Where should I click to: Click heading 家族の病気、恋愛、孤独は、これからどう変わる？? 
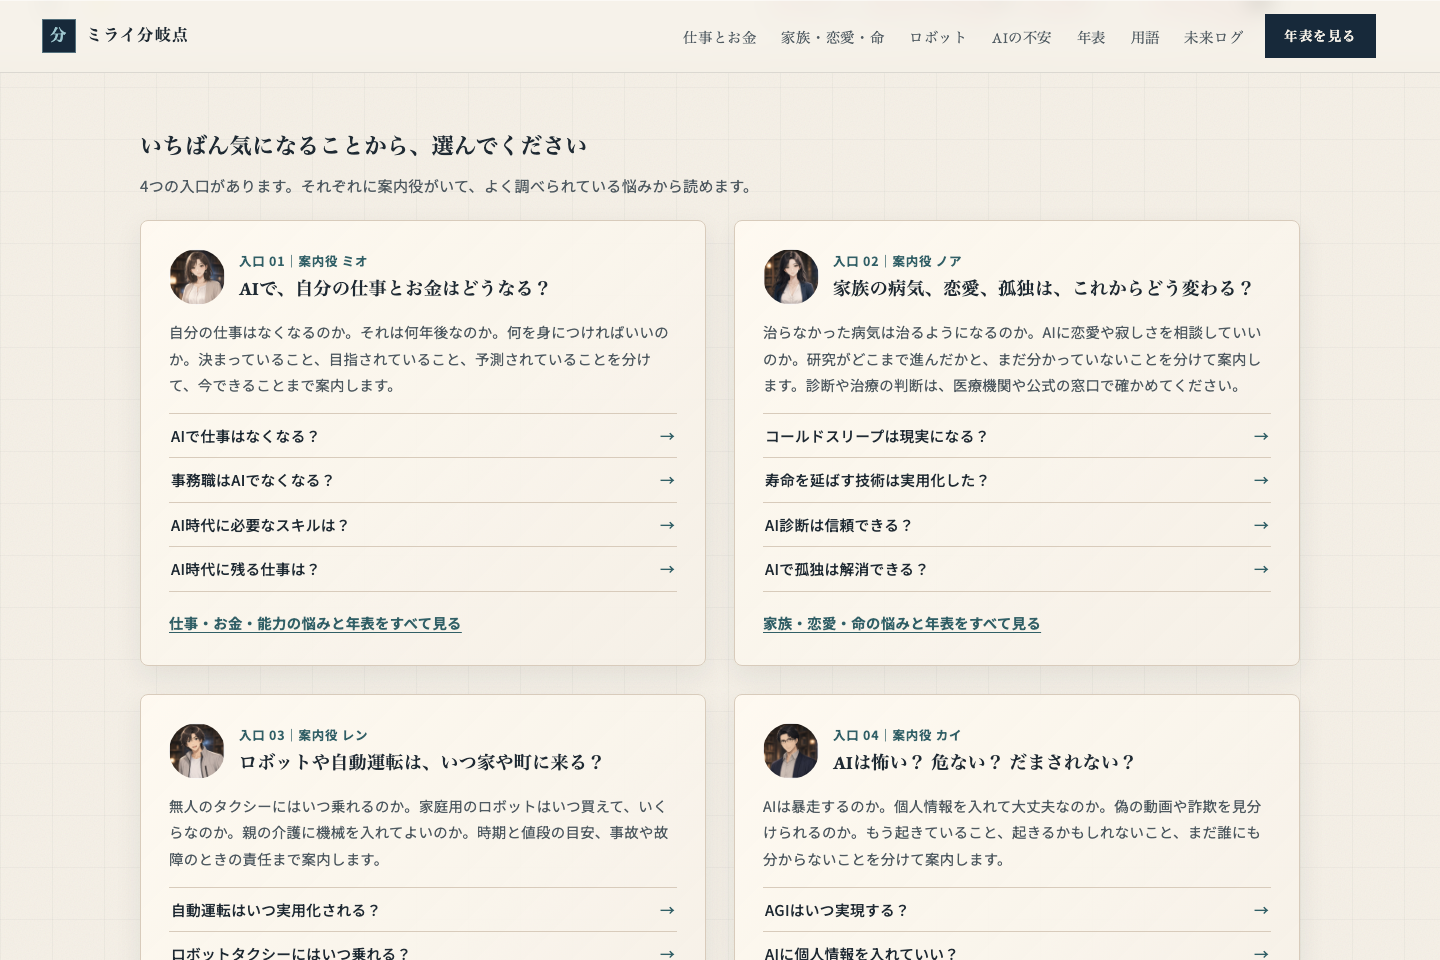click(x=1044, y=288)
